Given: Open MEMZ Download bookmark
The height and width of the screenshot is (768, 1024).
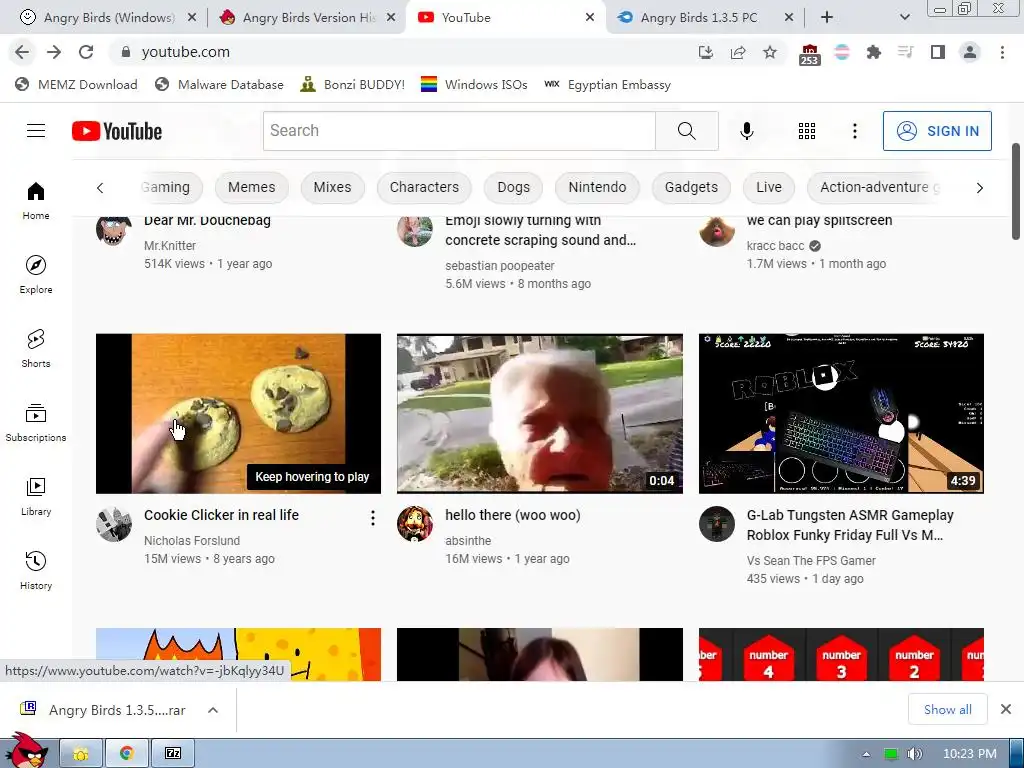Looking at the screenshot, I should [76, 84].
